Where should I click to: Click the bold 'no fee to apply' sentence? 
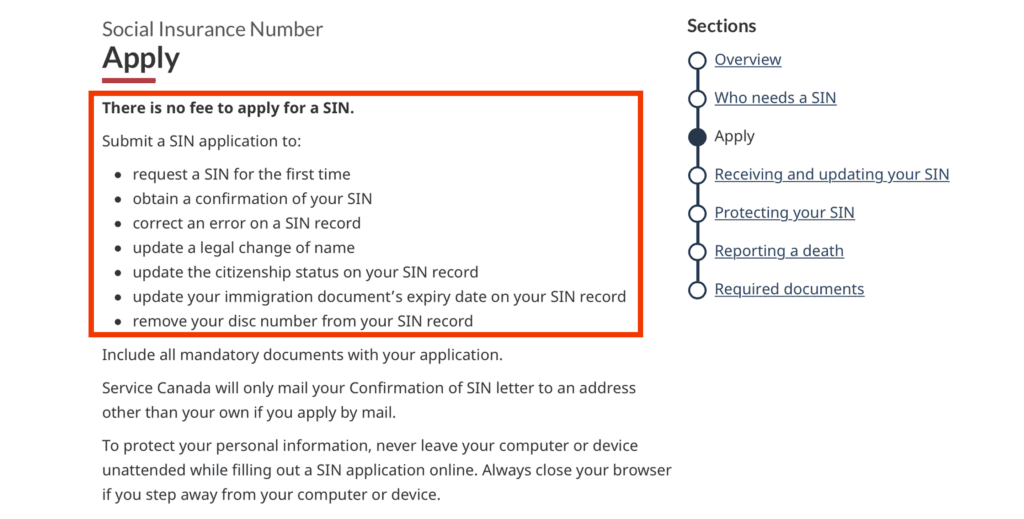tap(228, 108)
